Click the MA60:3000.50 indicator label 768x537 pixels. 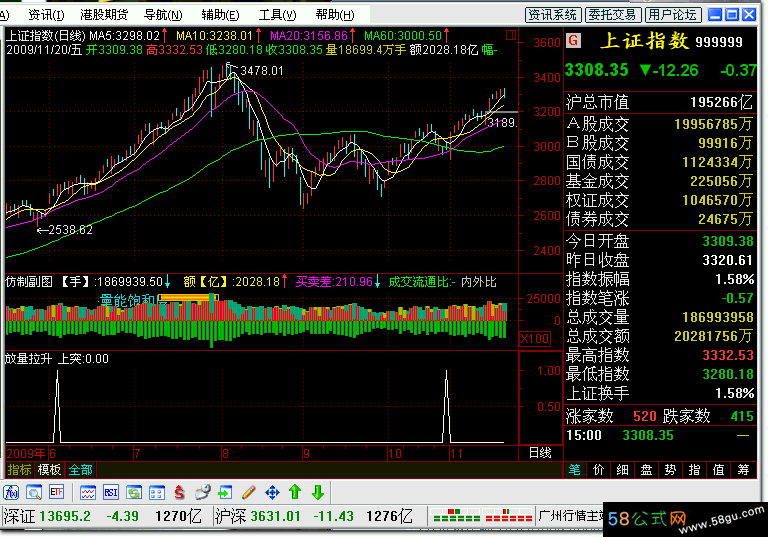403,36
